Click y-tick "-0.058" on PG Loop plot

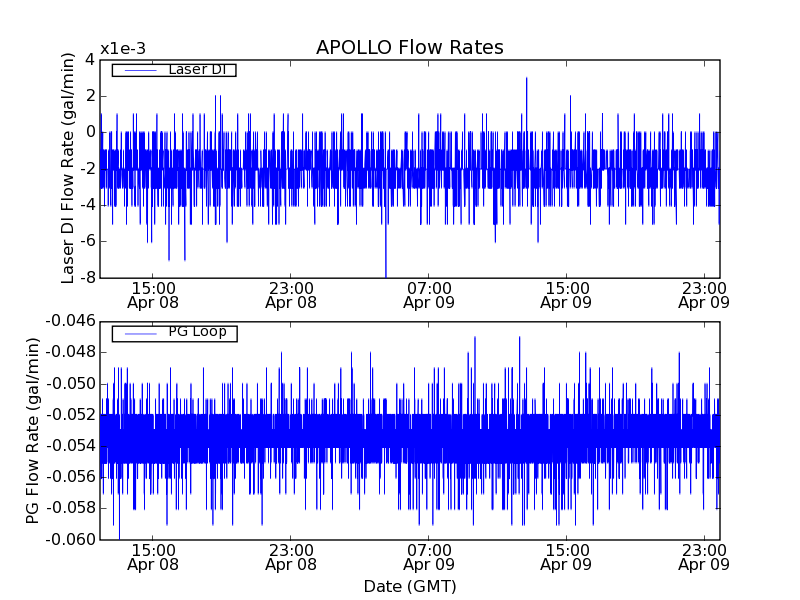(x=71, y=508)
